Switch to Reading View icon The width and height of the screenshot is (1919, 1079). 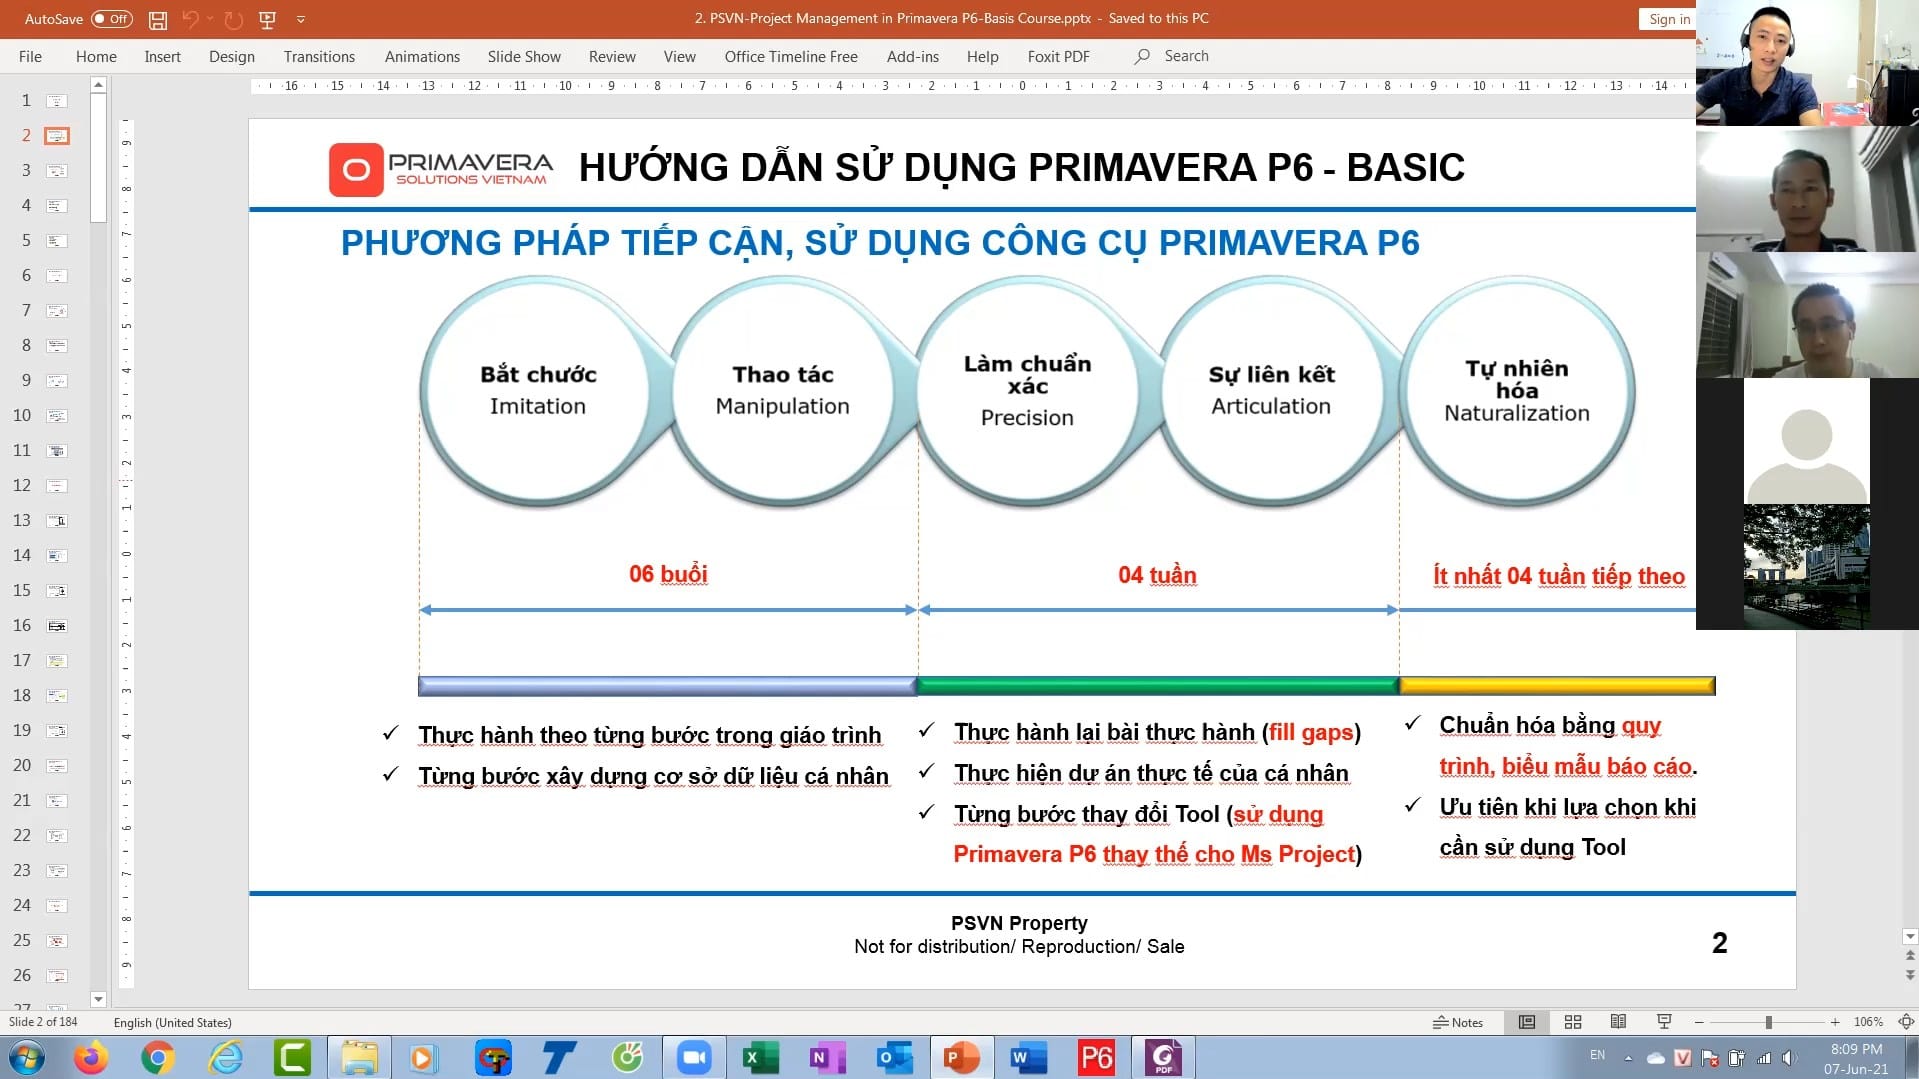(1618, 1022)
